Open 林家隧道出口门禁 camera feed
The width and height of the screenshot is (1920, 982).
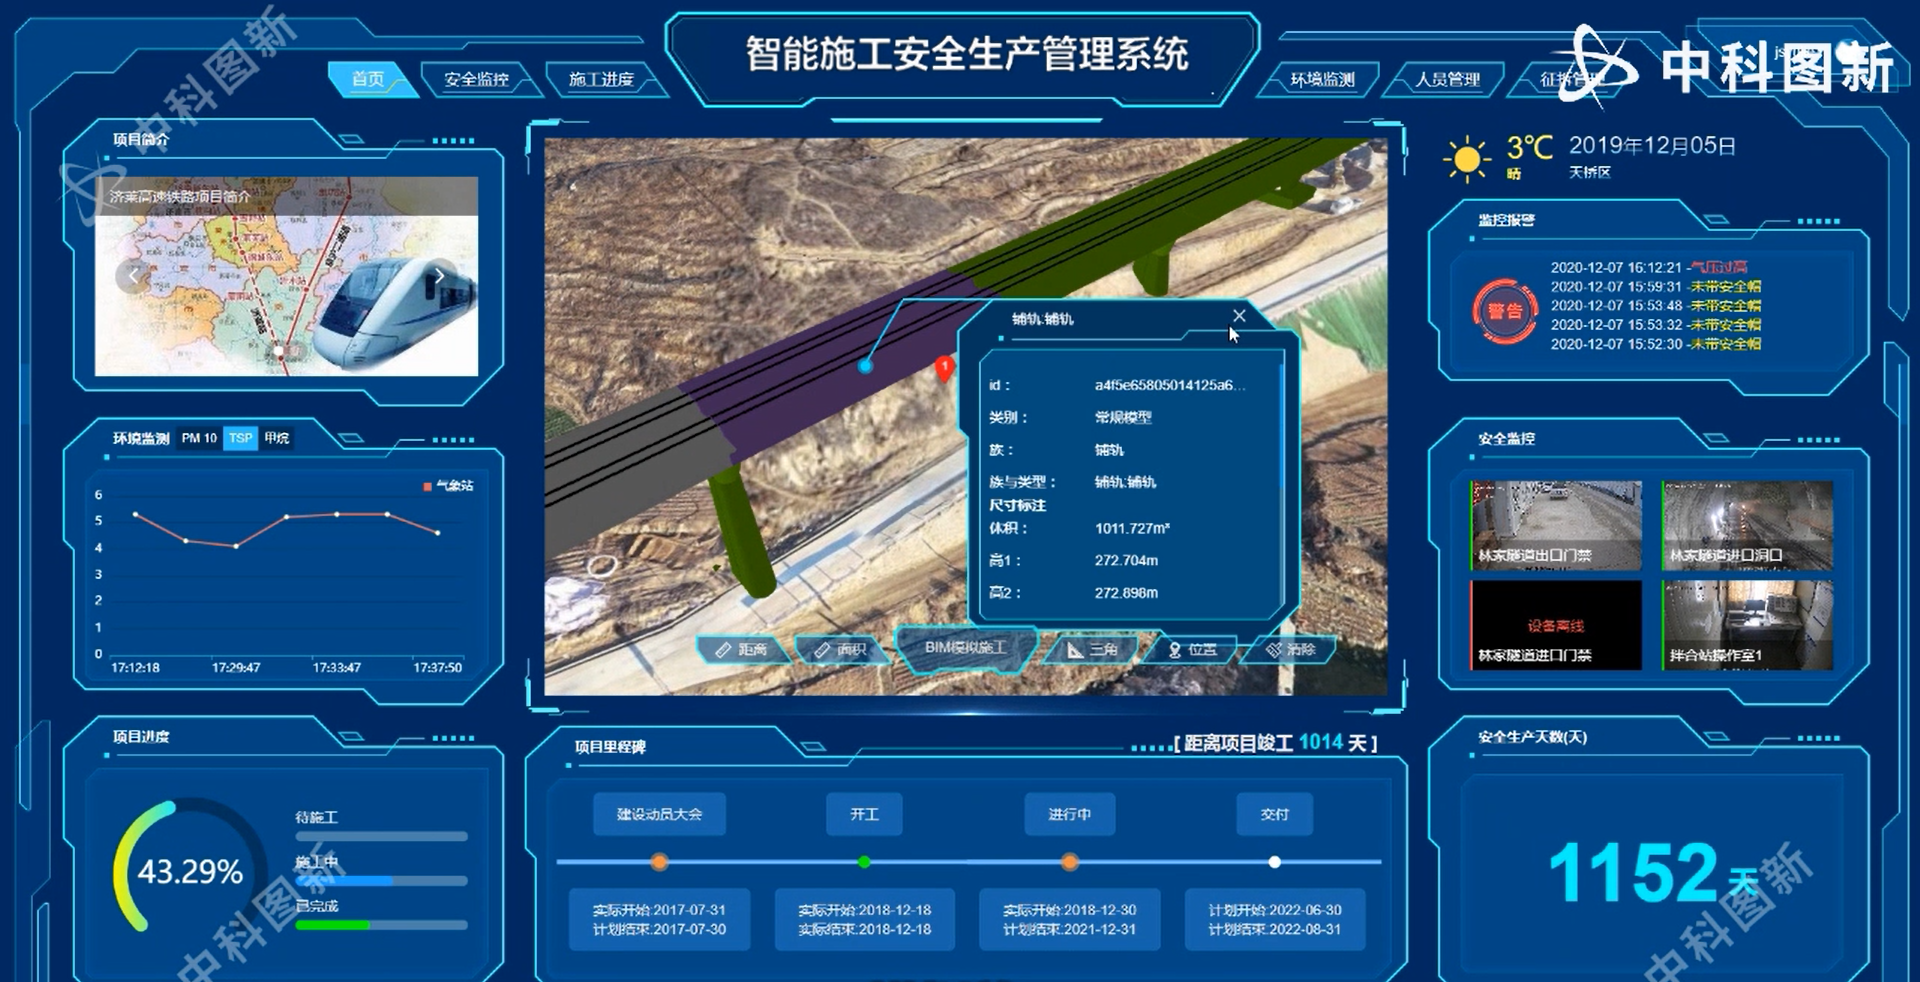pos(1556,525)
